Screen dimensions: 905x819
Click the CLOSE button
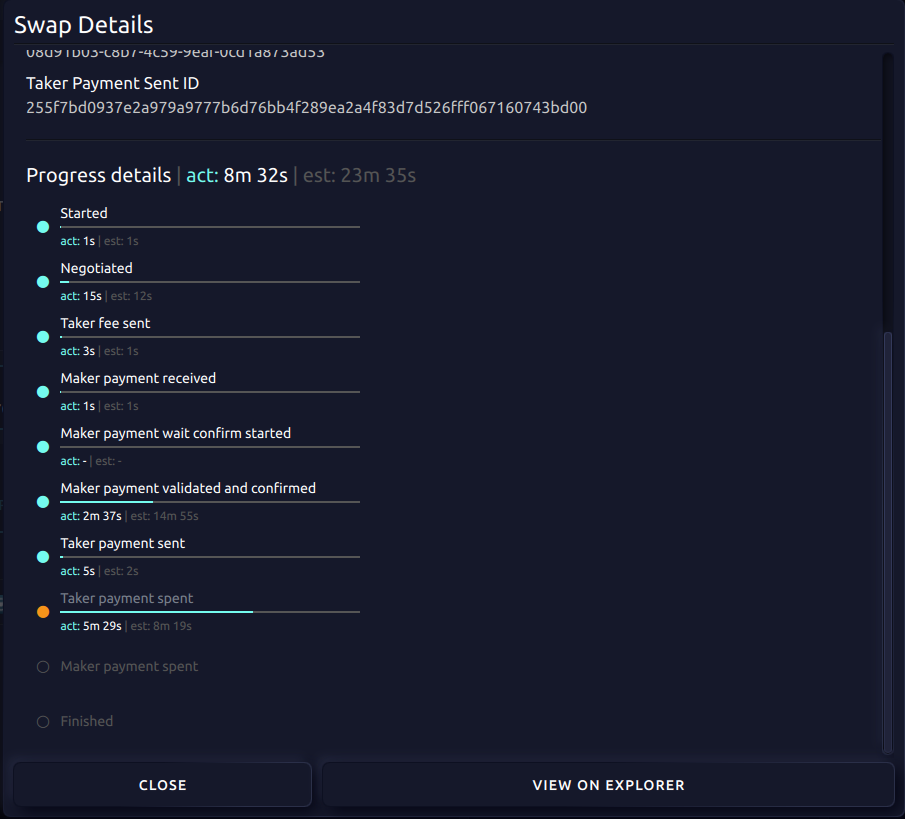tap(162, 784)
